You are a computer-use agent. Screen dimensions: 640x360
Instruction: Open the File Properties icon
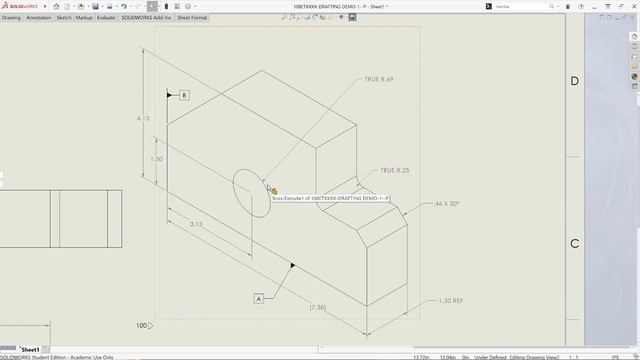[177, 7]
